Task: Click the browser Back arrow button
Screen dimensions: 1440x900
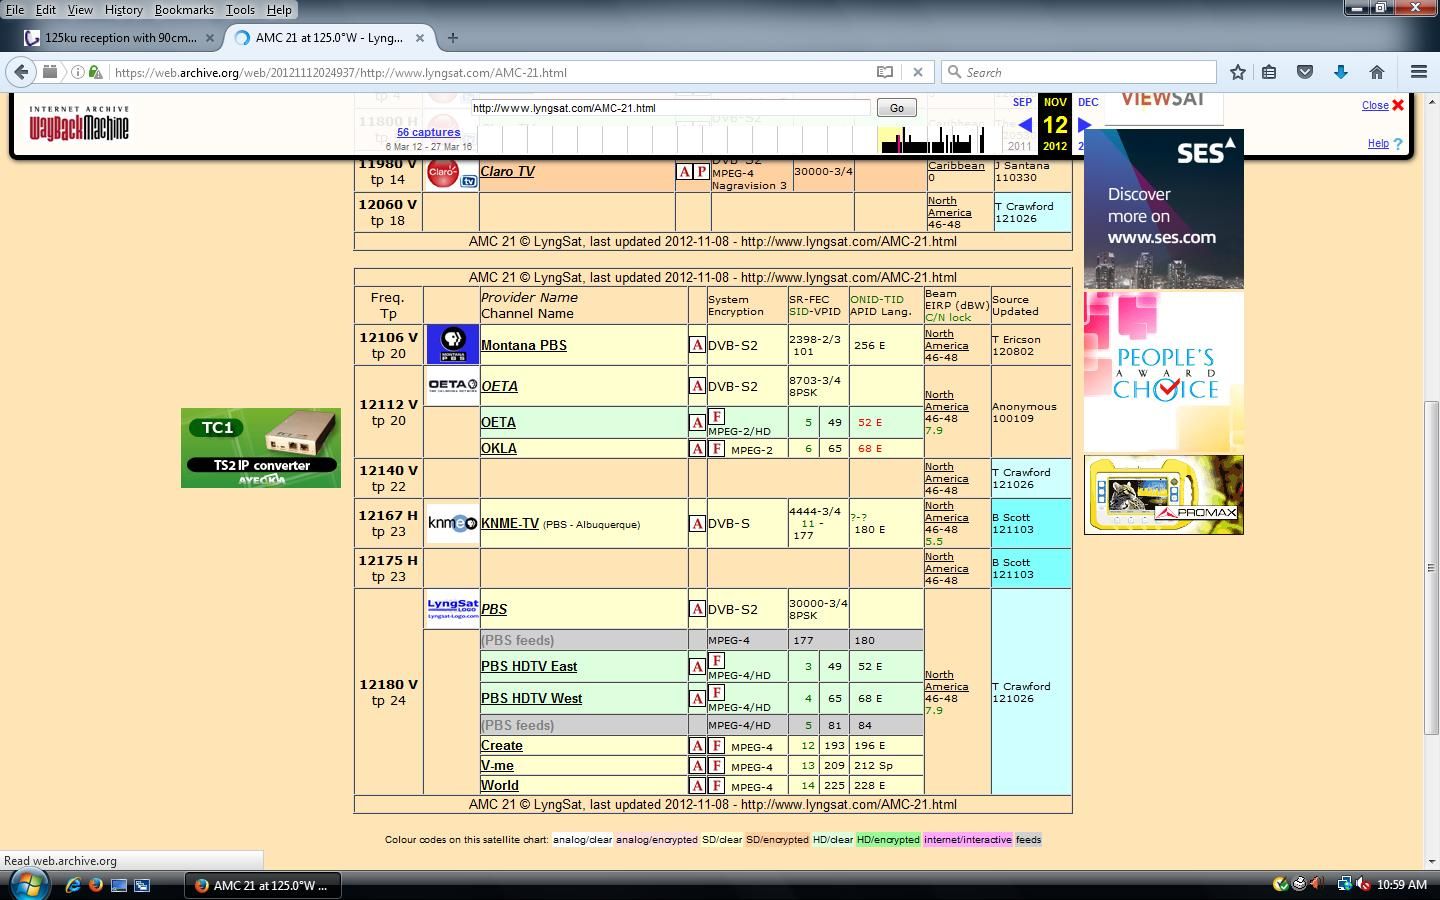Action: [21, 72]
